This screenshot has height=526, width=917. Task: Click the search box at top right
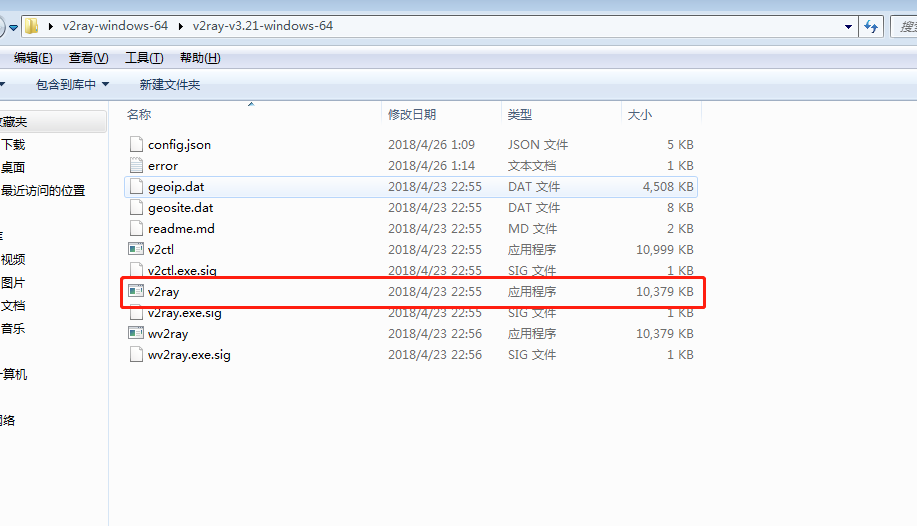coord(904,26)
